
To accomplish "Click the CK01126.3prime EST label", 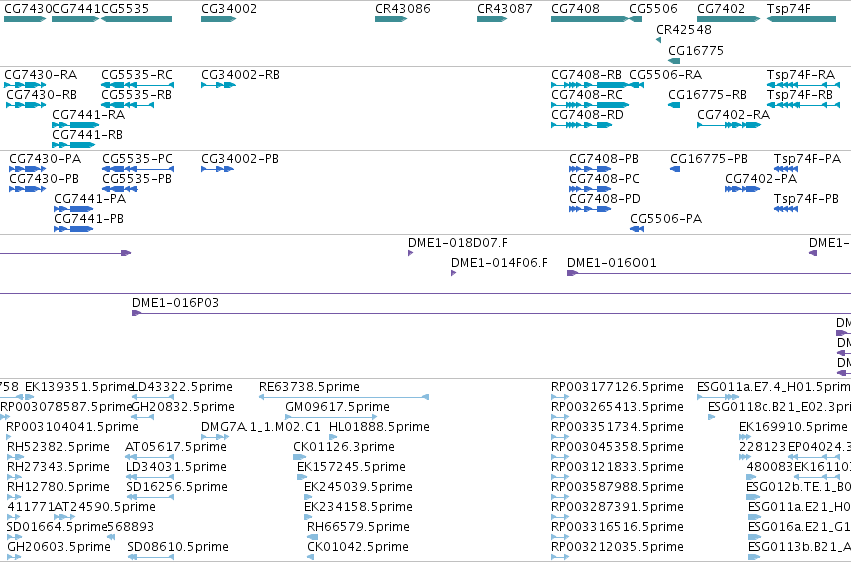I will (344, 448).
